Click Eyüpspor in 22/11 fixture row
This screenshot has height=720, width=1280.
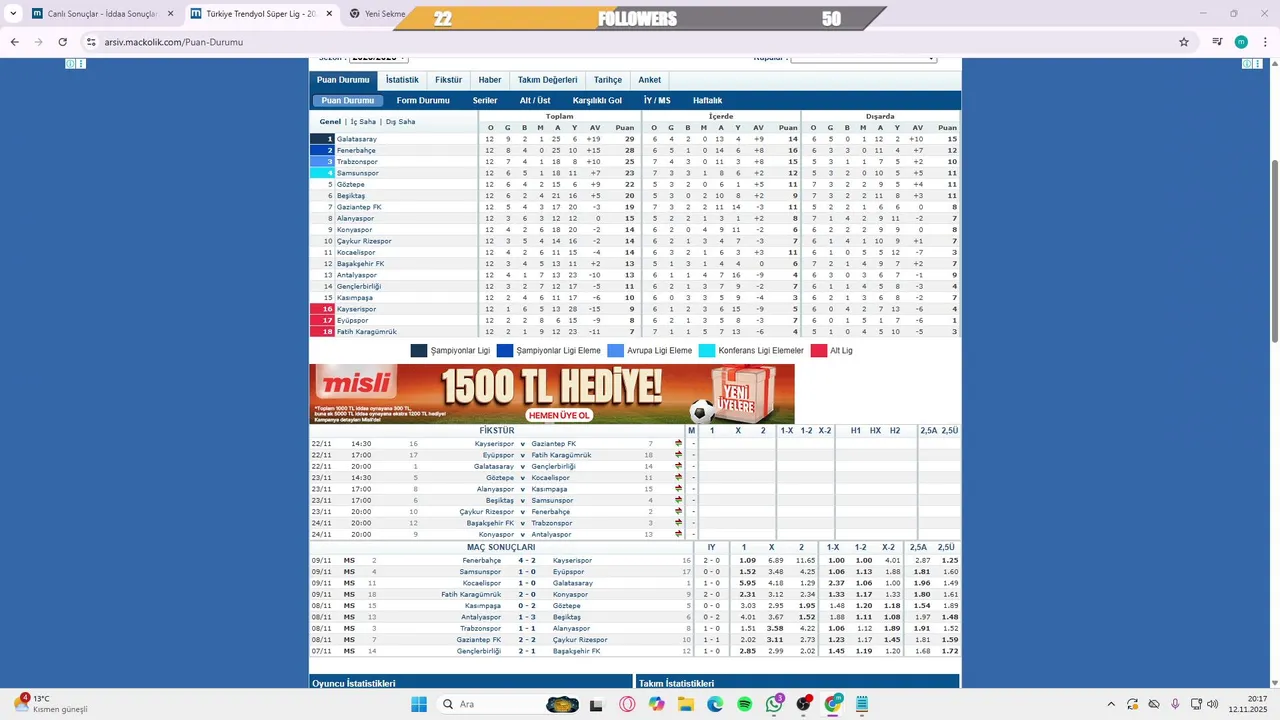point(498,455)
